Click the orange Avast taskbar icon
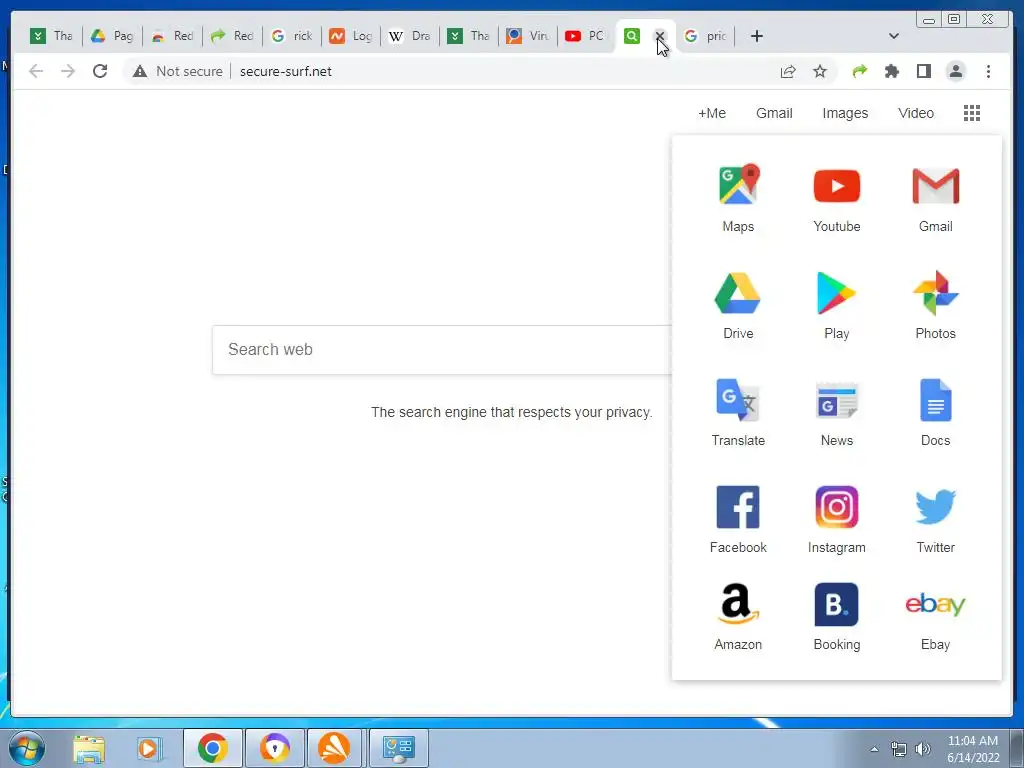Image resolution: width=1024 pixels, height=768 pixels. click(x=334, y=748)
